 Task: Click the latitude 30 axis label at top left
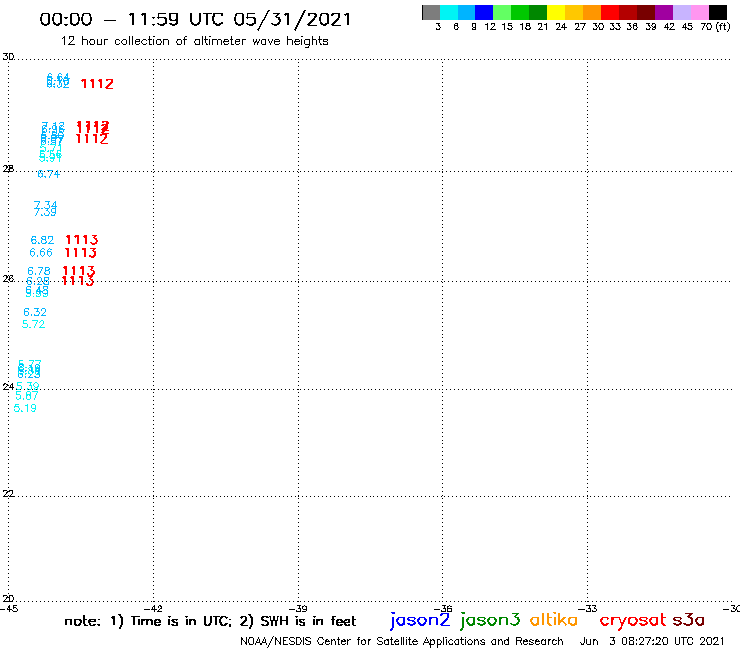(8, 57)
